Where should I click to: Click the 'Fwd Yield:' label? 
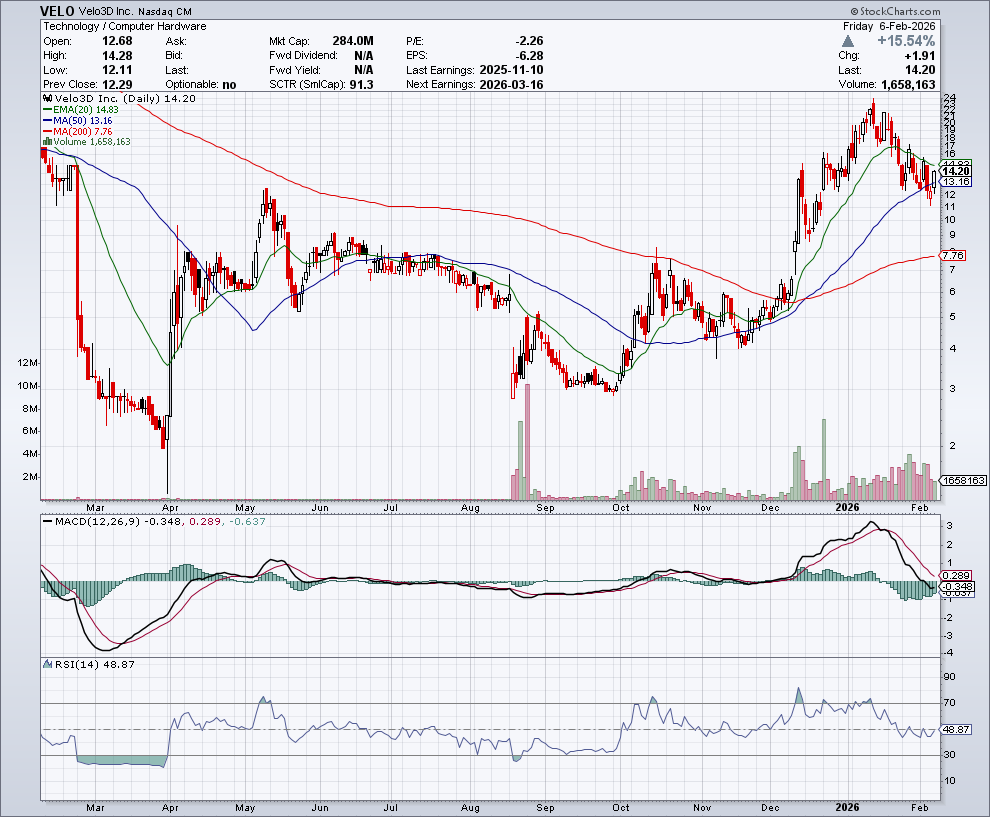294,70
